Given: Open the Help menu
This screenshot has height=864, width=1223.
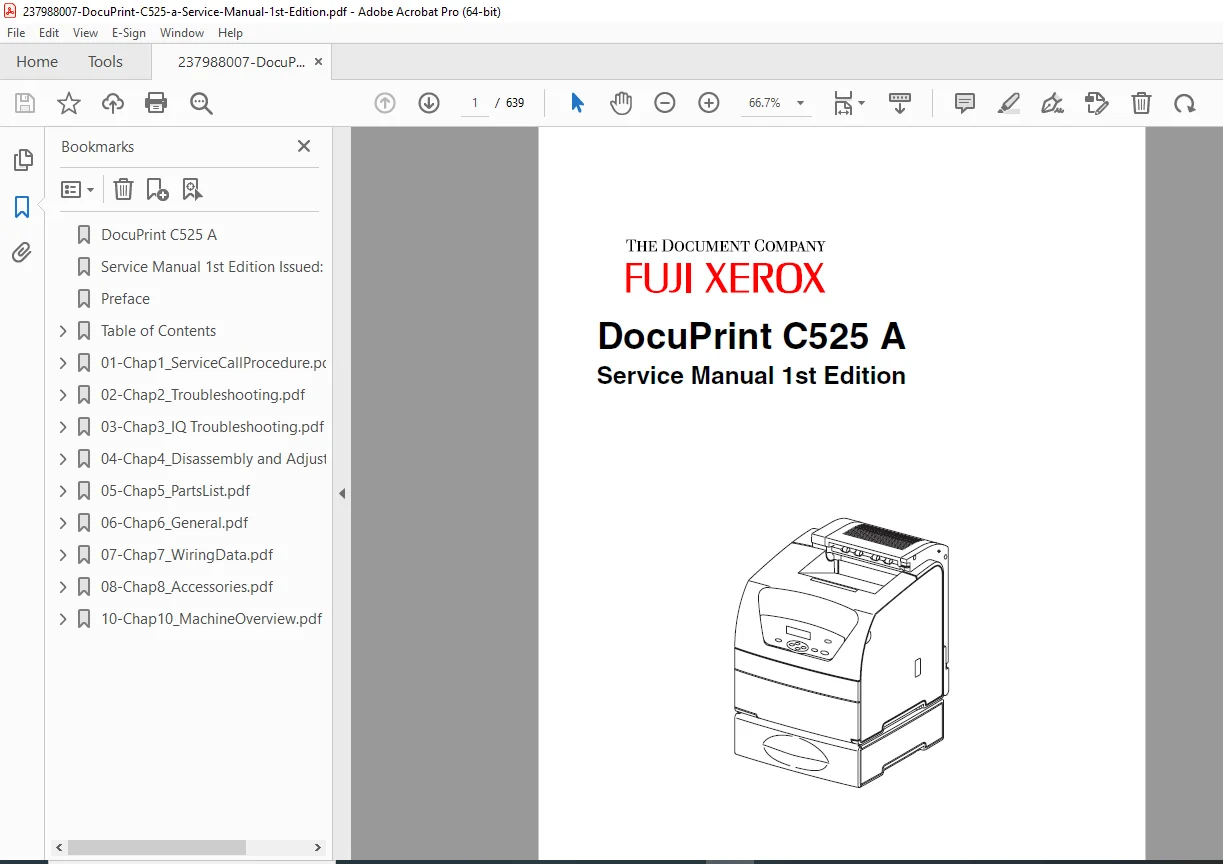Looking at the screenshot, I should point(230,33).
